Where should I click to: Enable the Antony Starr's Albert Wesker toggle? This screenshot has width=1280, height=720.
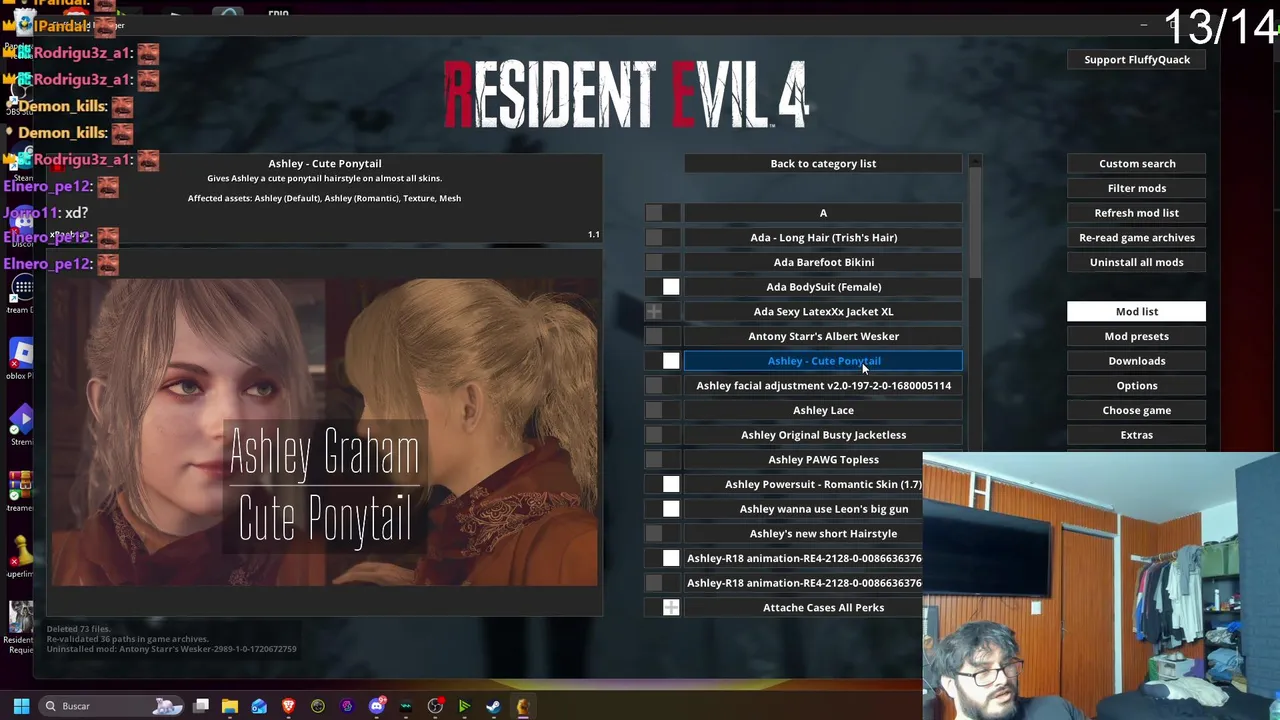tap(662, 336)
